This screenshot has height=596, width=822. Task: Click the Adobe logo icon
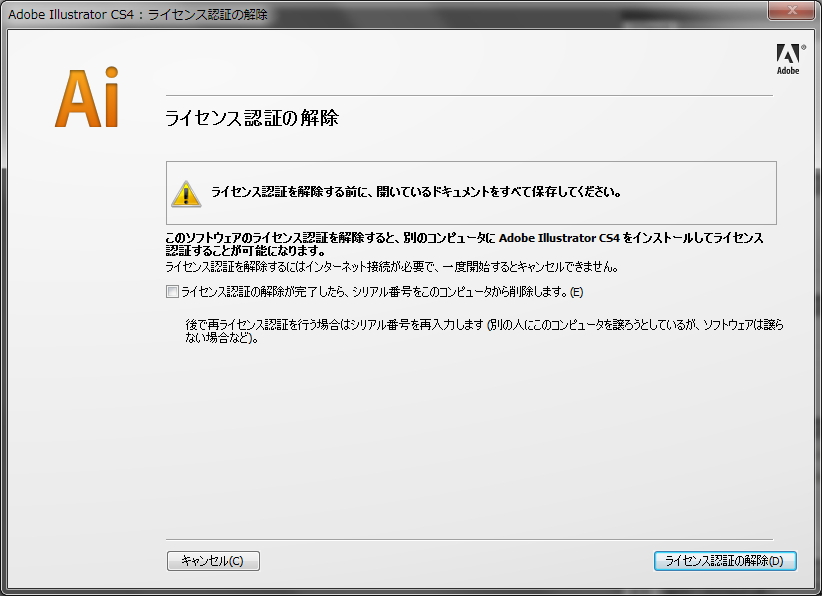point(790,59)
